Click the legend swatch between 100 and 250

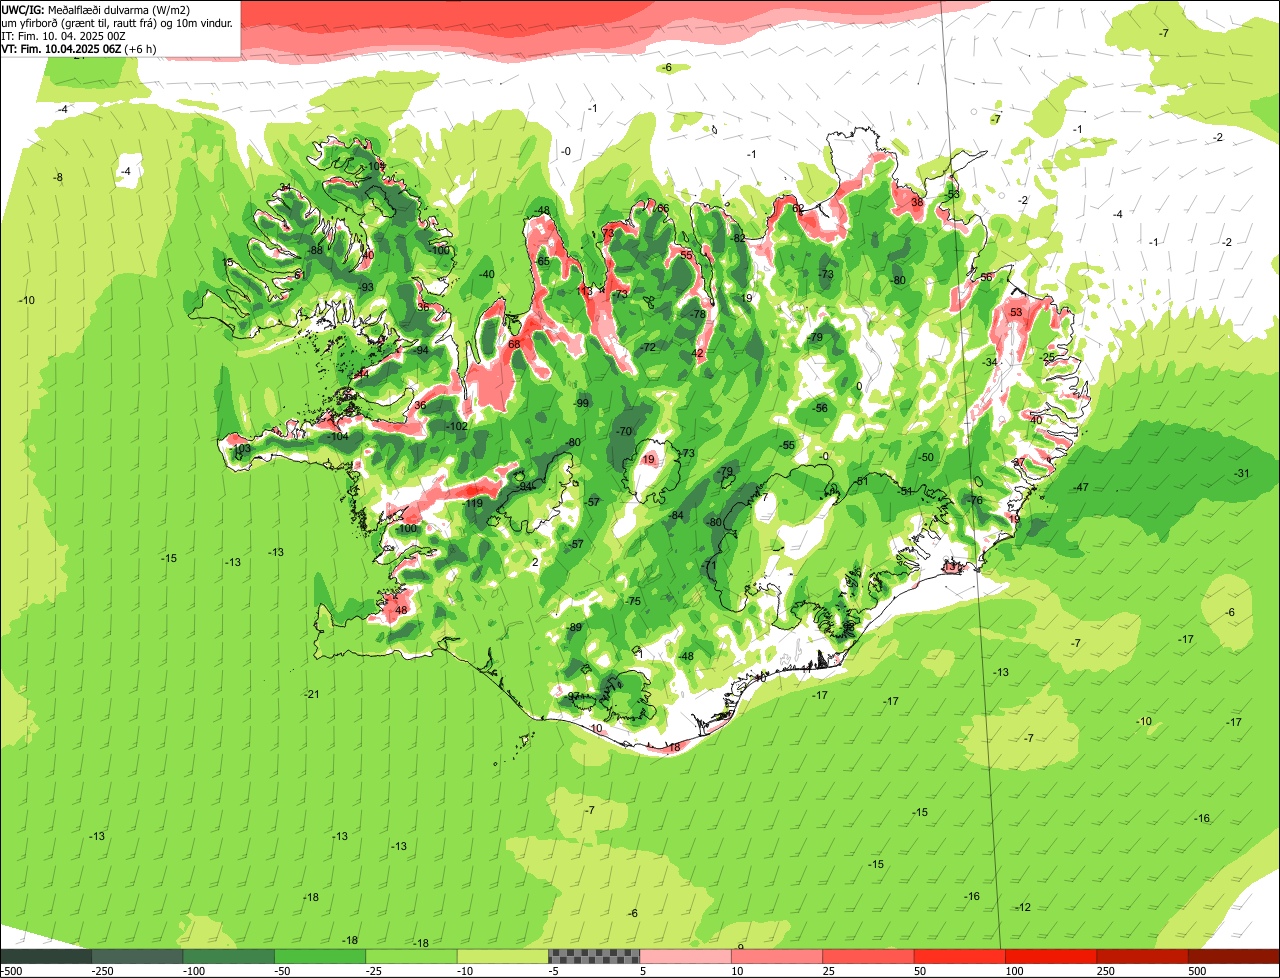coord(1053,957)
